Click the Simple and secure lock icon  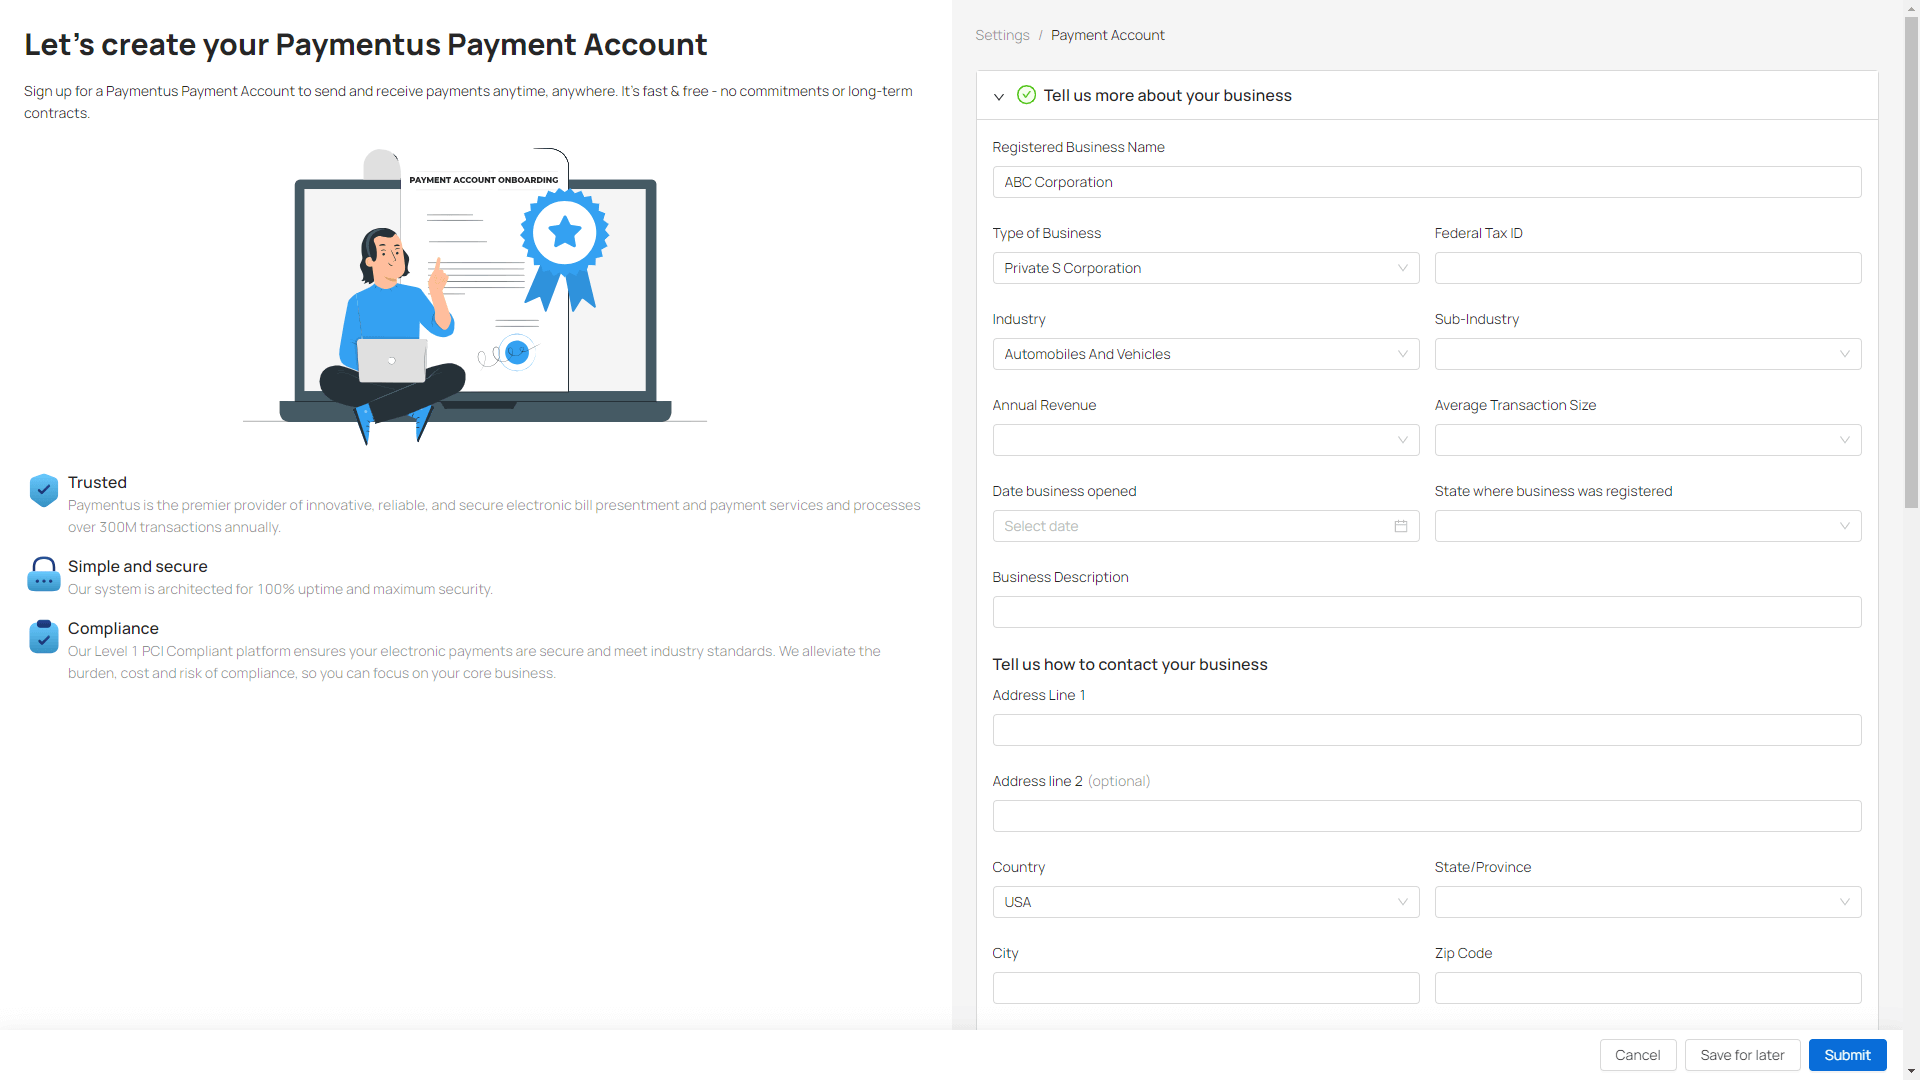tap(43, 574)
